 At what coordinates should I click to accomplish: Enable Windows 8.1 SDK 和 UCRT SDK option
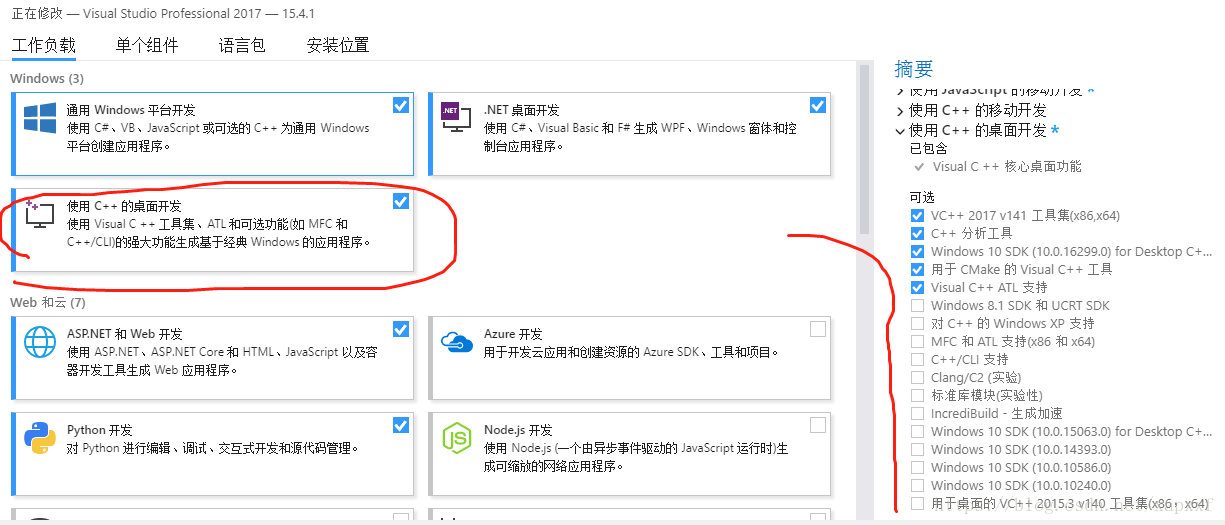tap(917, 306)
